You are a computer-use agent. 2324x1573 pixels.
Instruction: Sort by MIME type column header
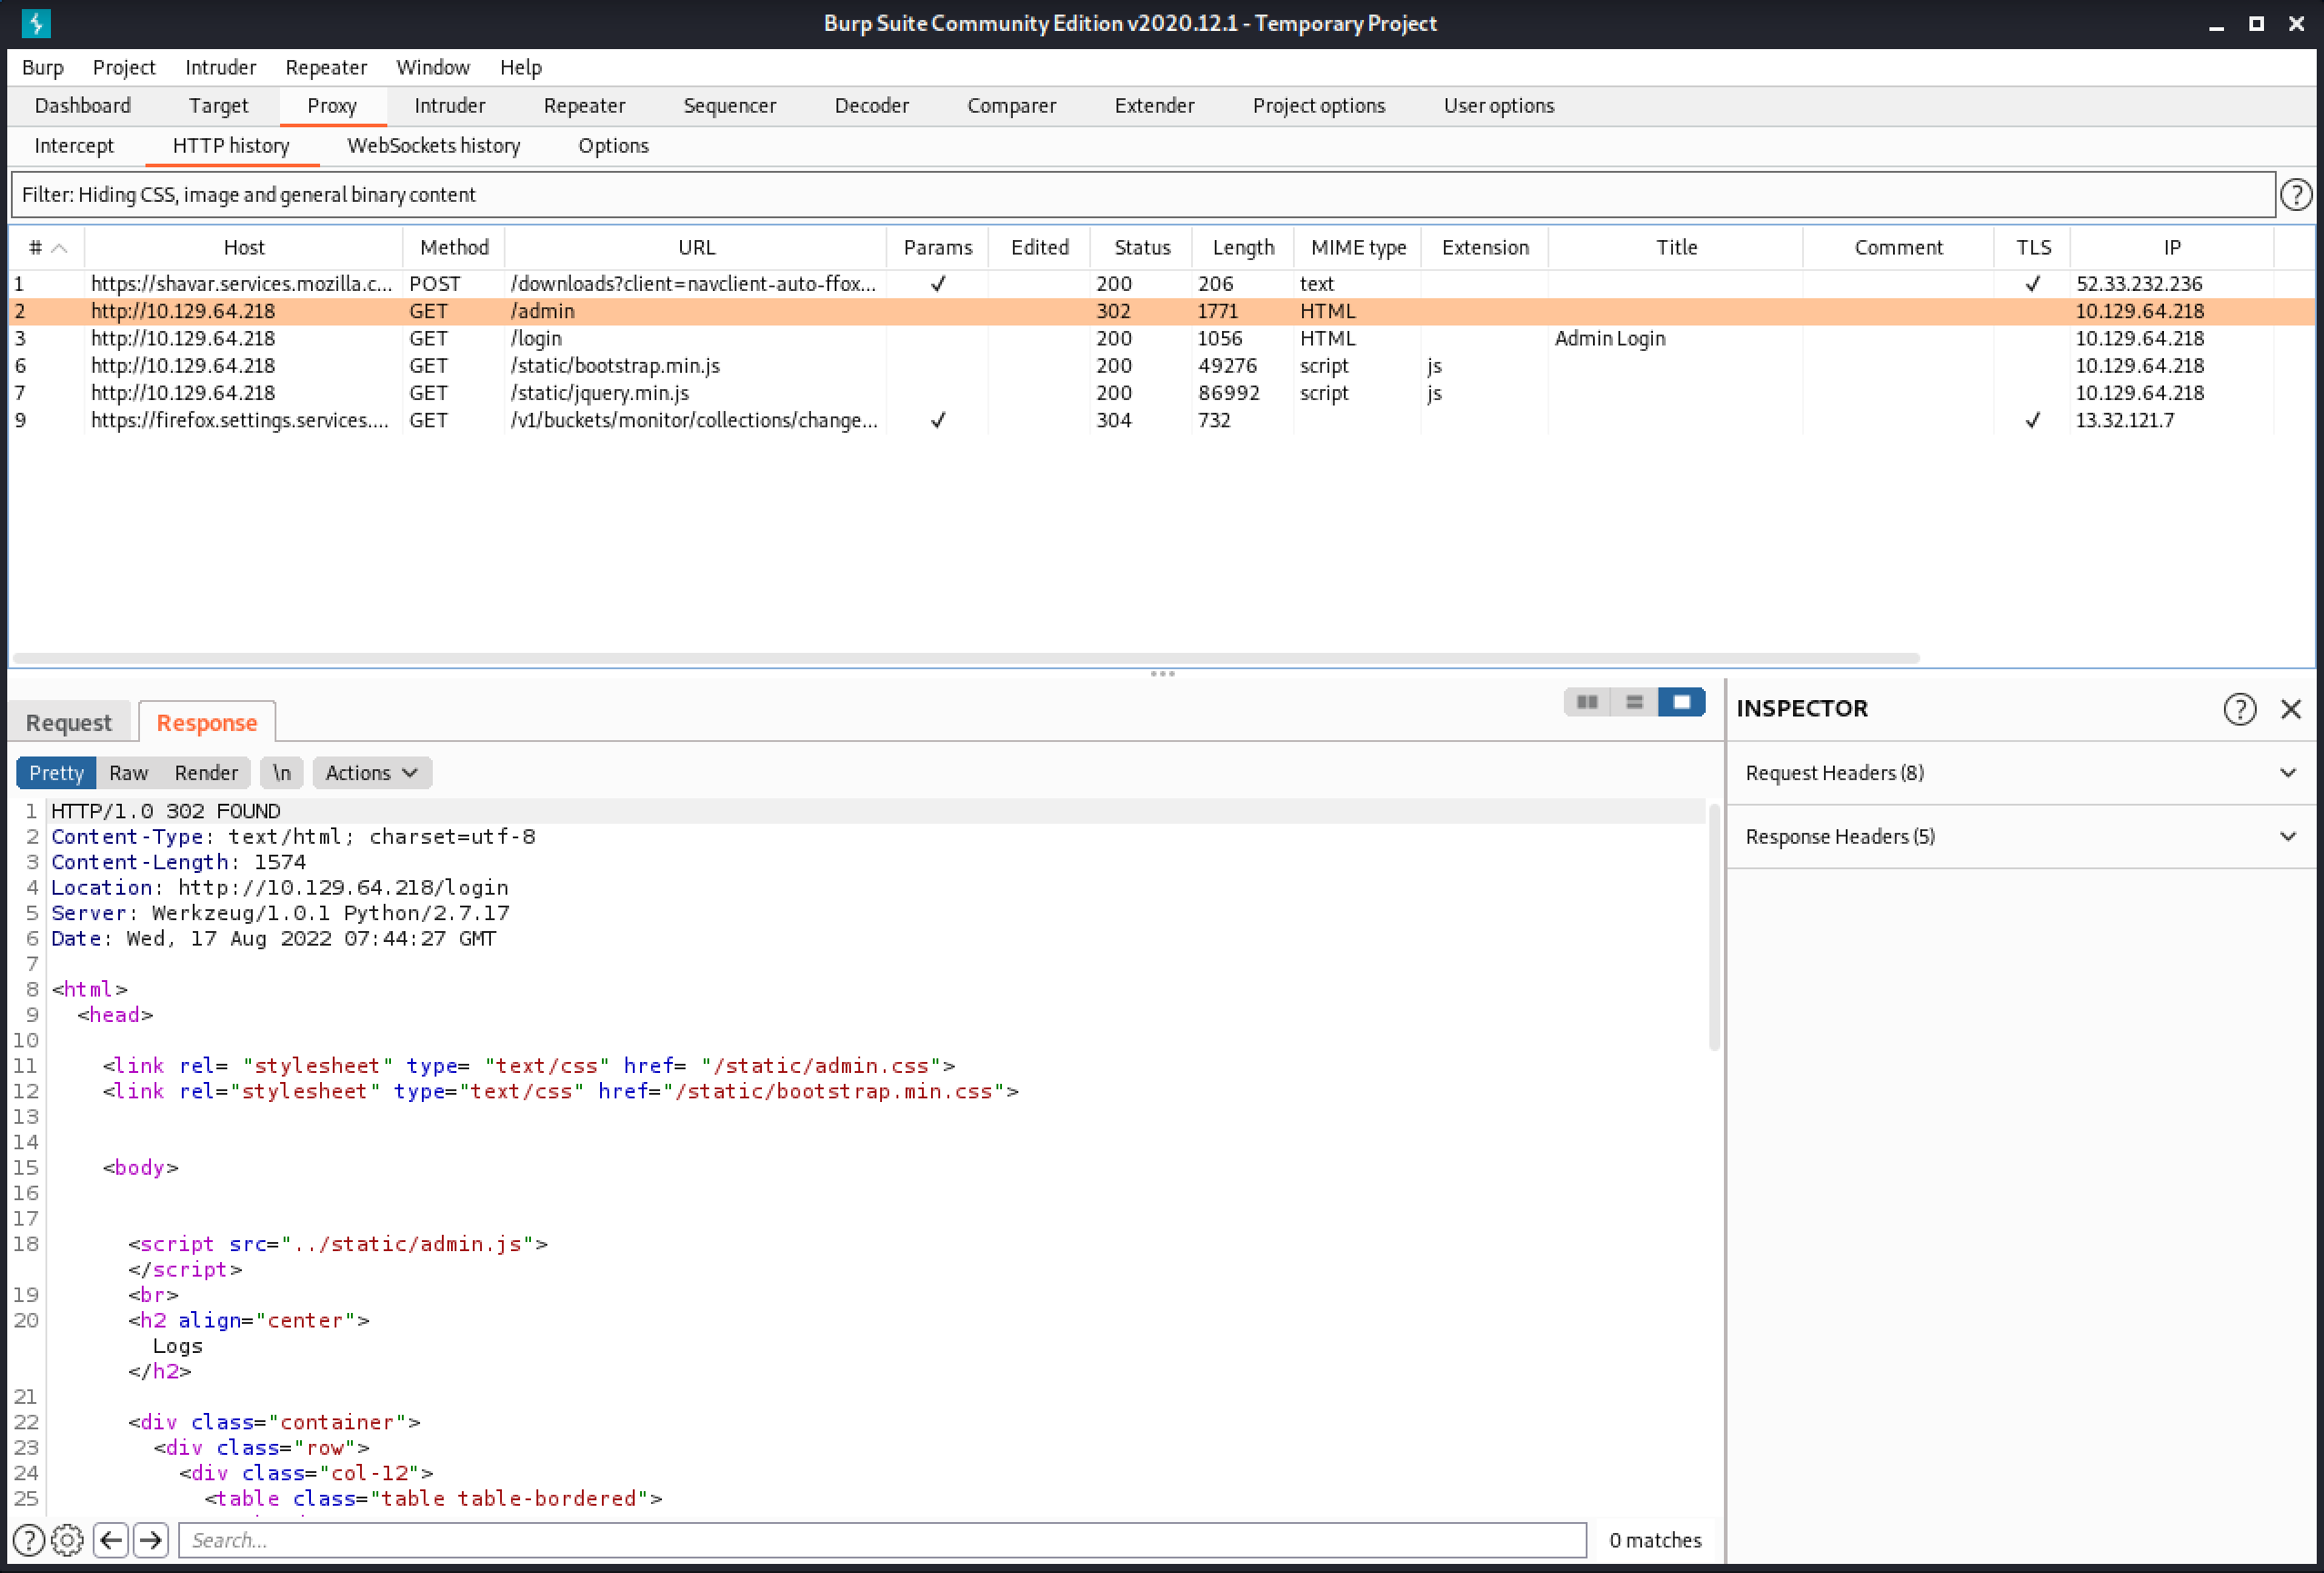1358,248
